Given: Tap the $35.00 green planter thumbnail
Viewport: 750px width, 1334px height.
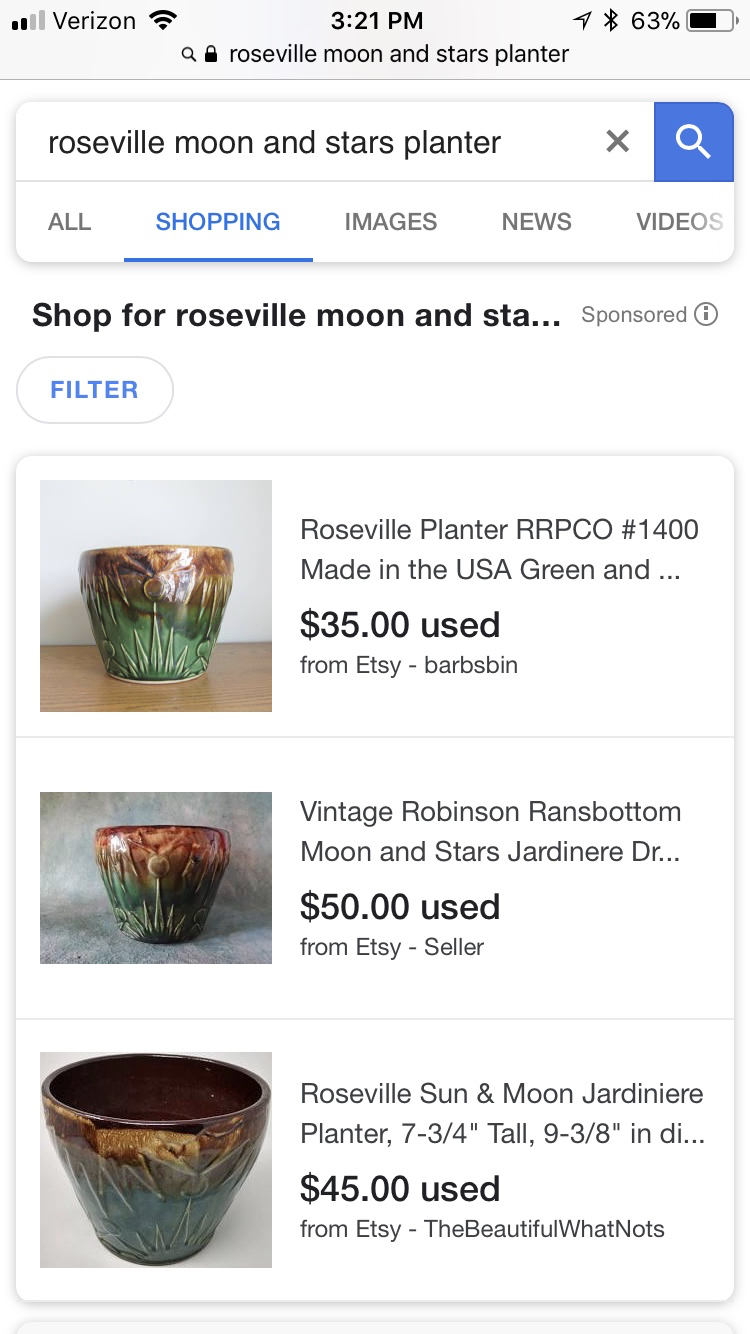Looking at the screenshot, I should click(x=156, y=596).
